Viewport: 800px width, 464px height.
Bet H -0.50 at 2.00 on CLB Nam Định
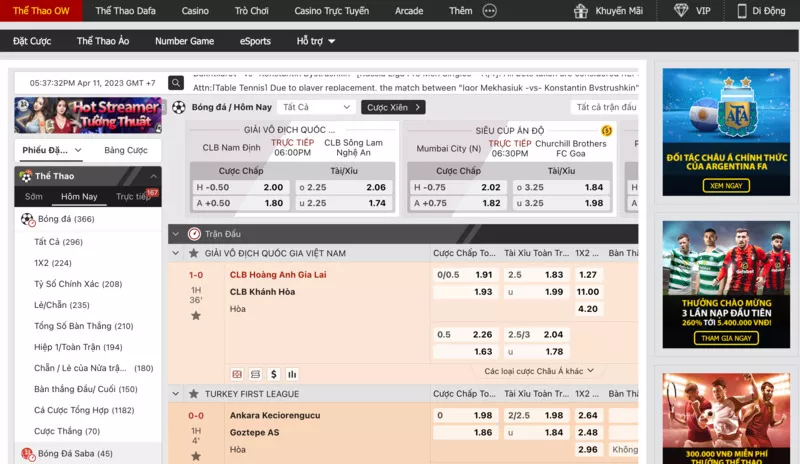click(240, 187)
